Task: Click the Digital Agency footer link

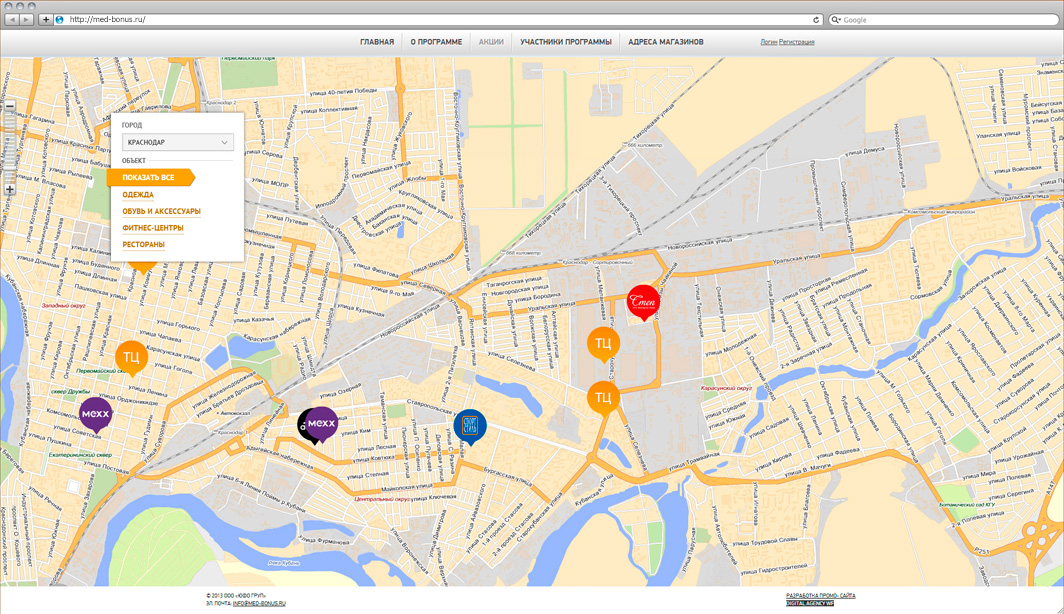Action: point(810,603)
